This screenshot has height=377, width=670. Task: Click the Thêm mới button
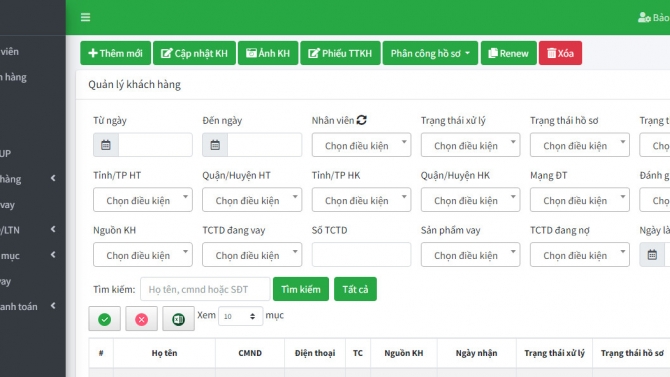[115, 53]
